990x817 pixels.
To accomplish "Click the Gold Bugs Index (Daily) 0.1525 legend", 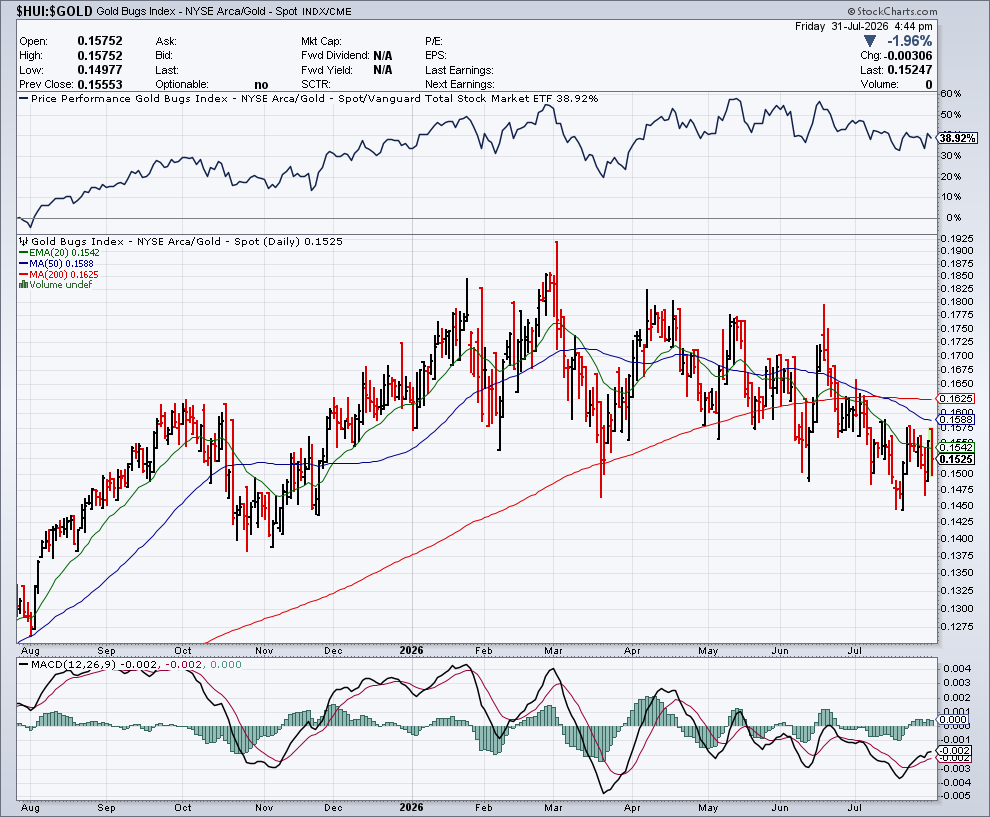I will pyautogui.click(x=181, y=241).
